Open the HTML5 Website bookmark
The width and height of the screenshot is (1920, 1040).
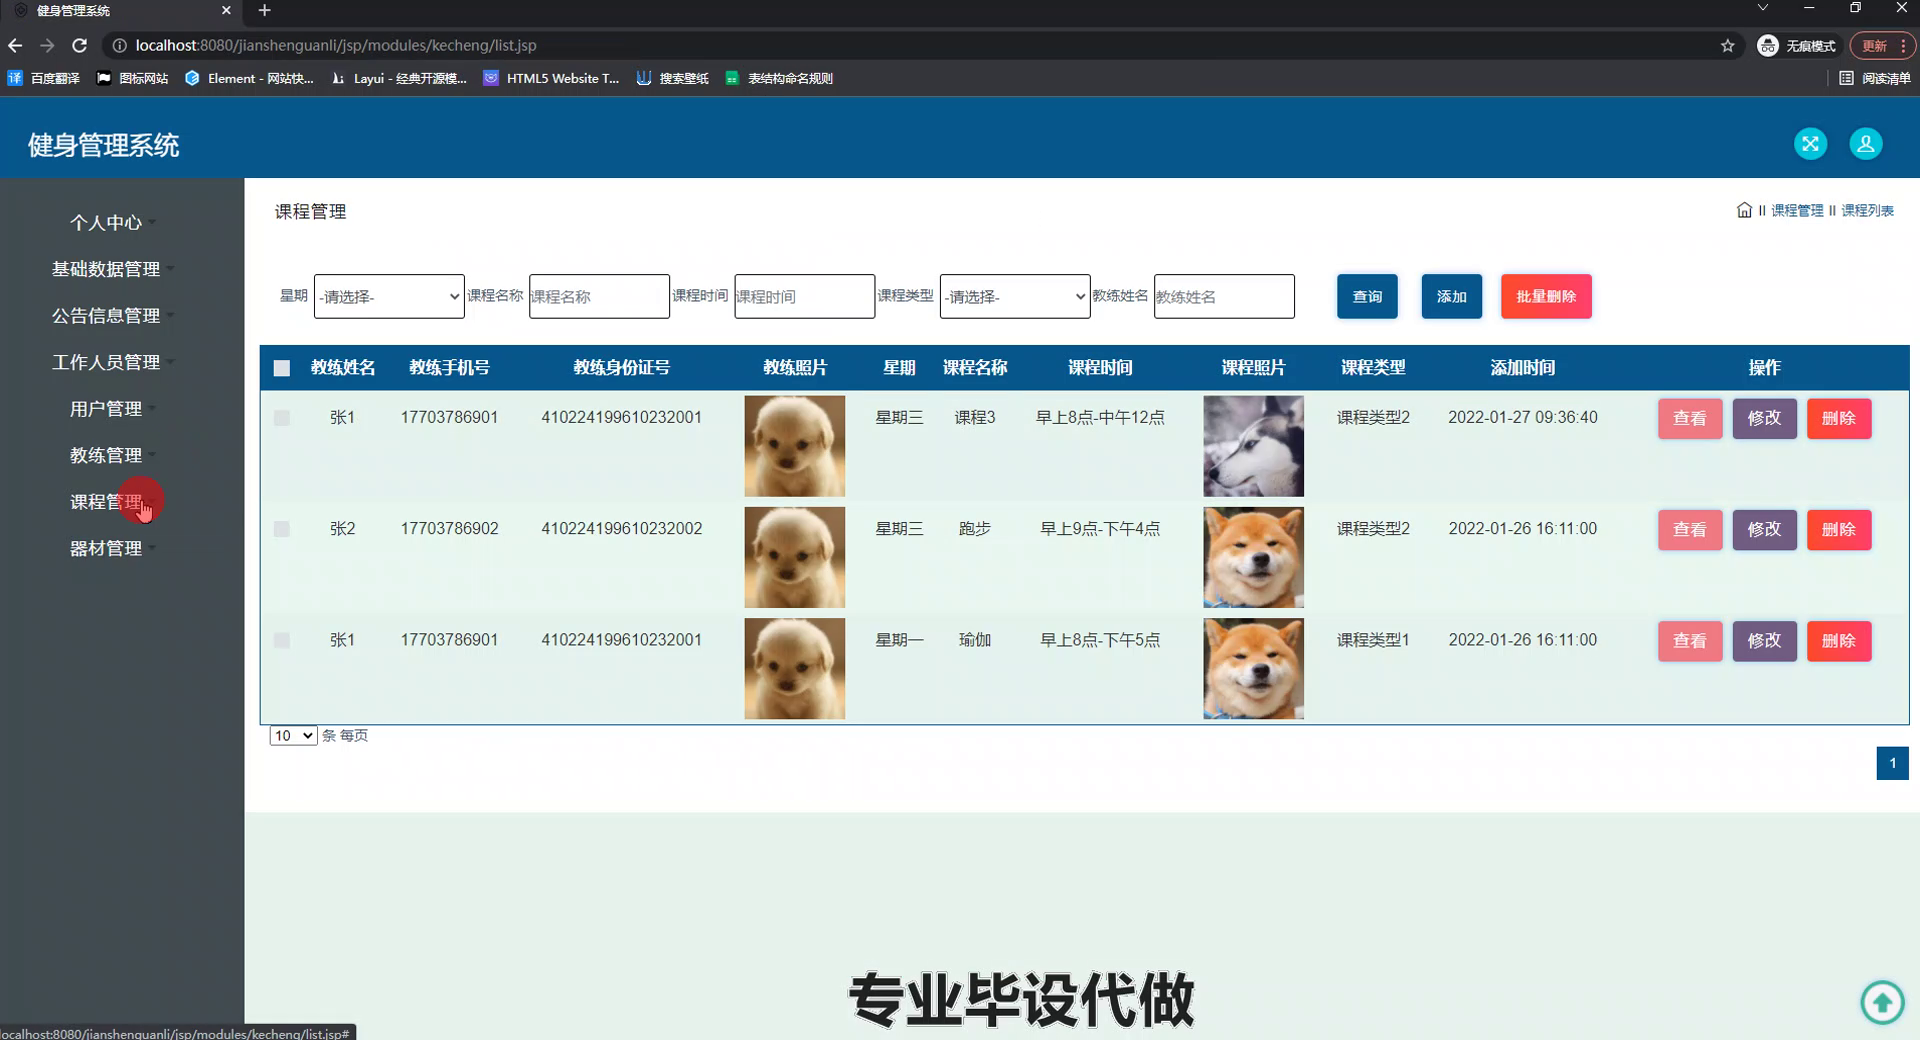pyautogui.click(x=551, y=78)
